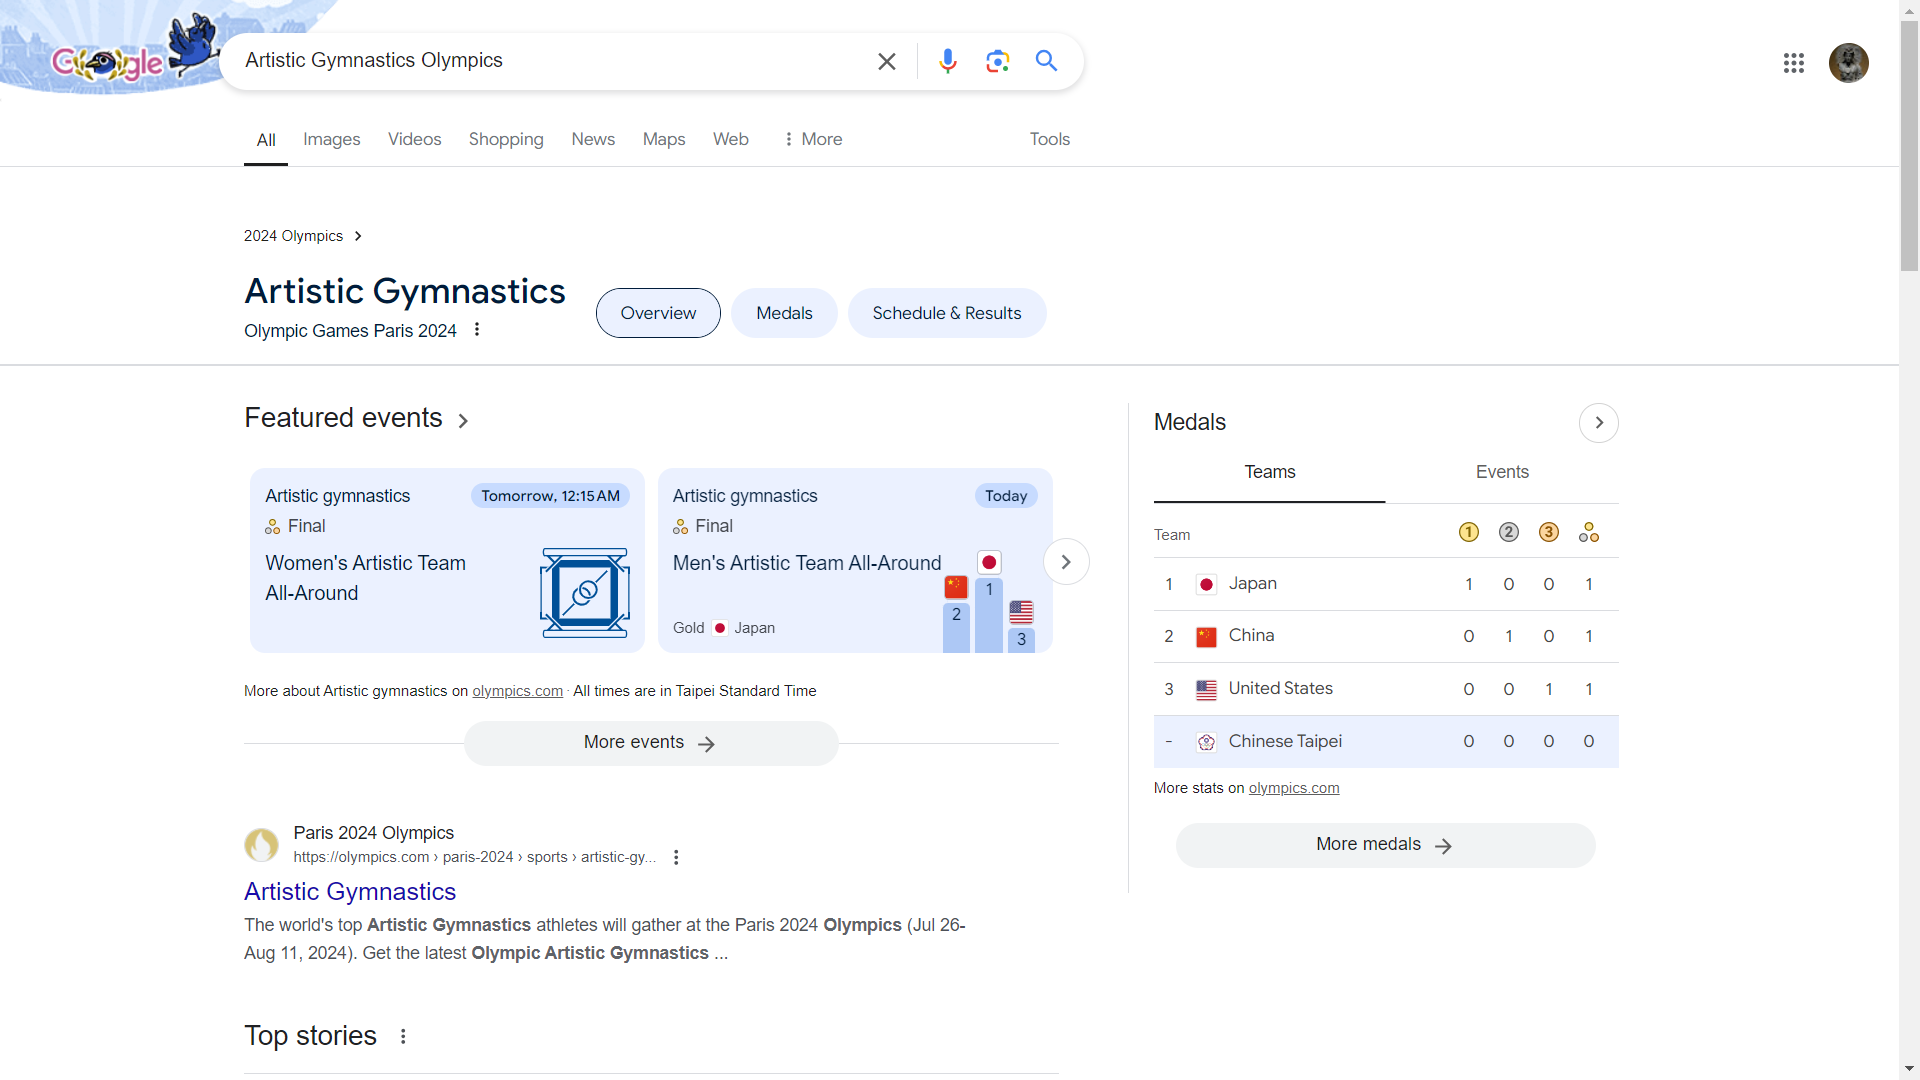This screenshot has width=1920, height=1080.
Task: Open the More search filters dropdown
Action: point(813,139)
